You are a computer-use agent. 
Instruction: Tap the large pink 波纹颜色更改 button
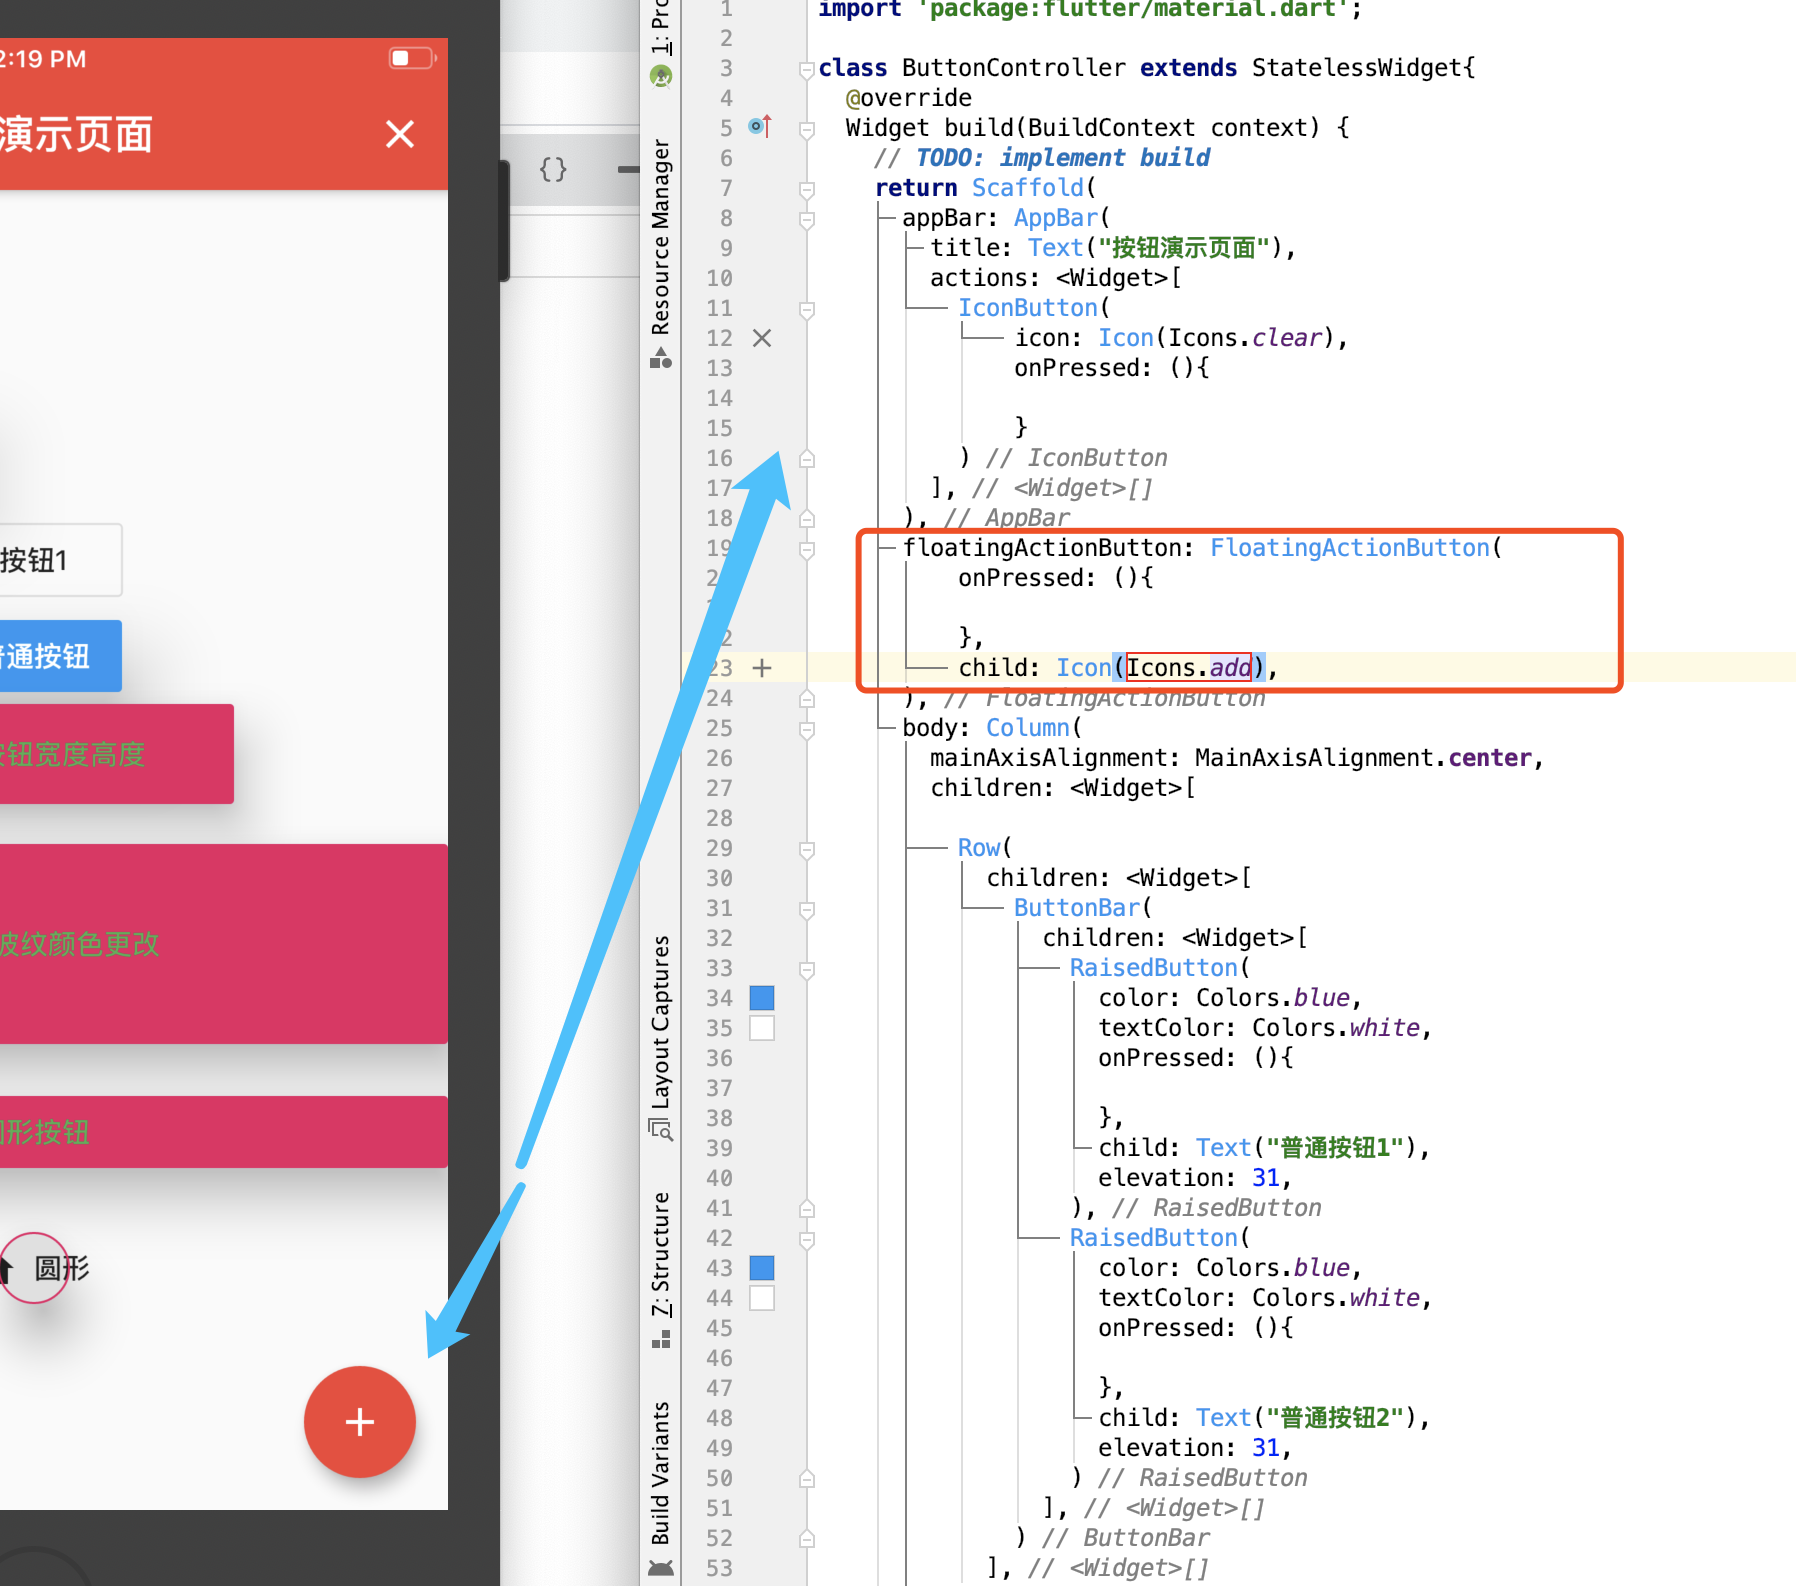224,944
